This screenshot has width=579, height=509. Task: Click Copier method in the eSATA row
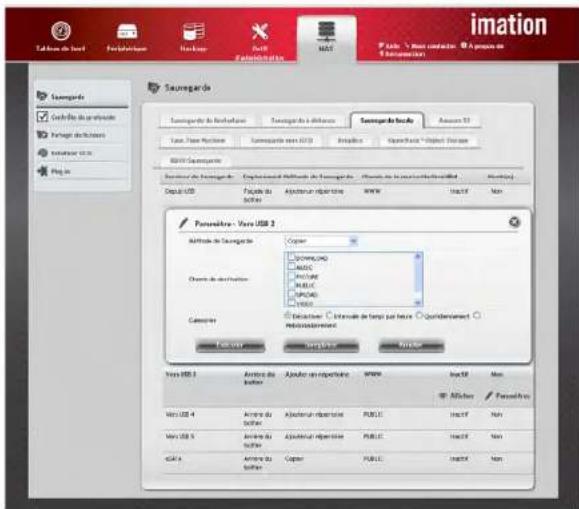[294, 458]
